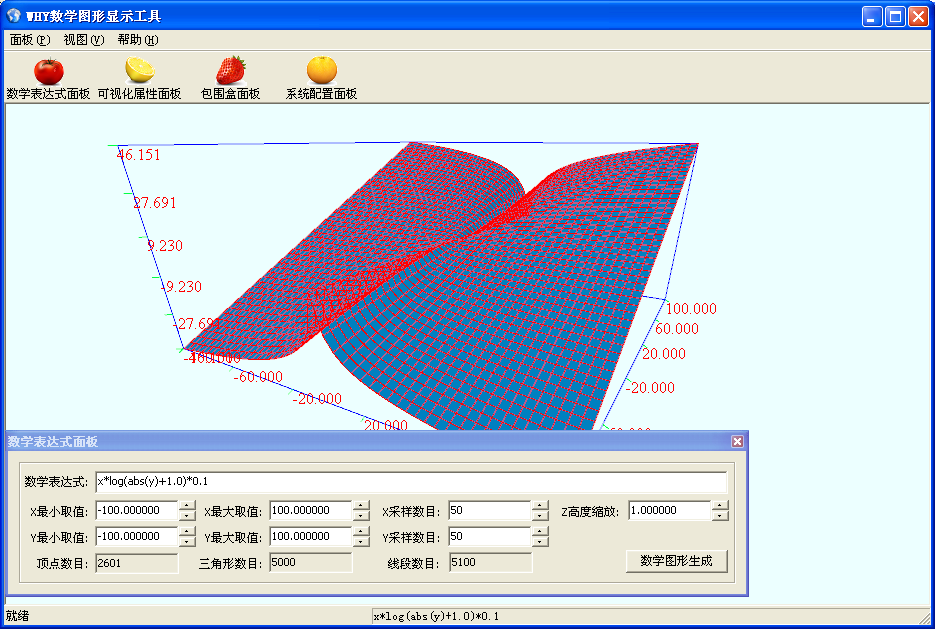Maximize the WHY数学图形显示工具 window
This screenshot has width=935, height=629.
(895, 16)
